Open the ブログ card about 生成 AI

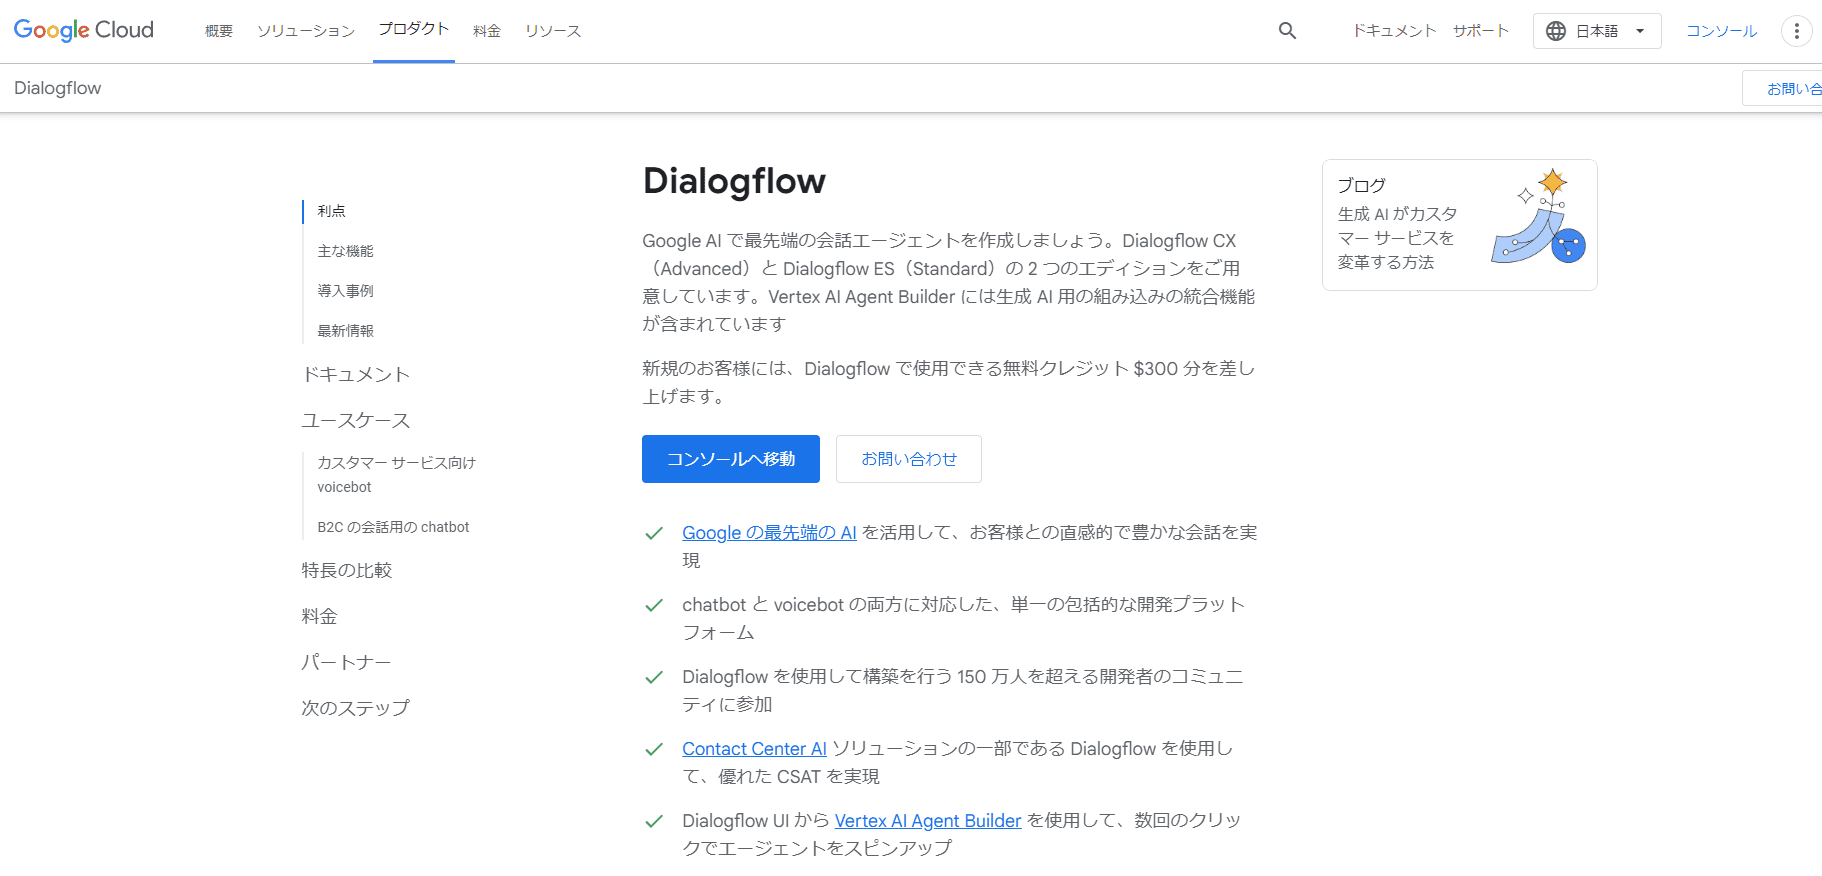point(1459,225)
